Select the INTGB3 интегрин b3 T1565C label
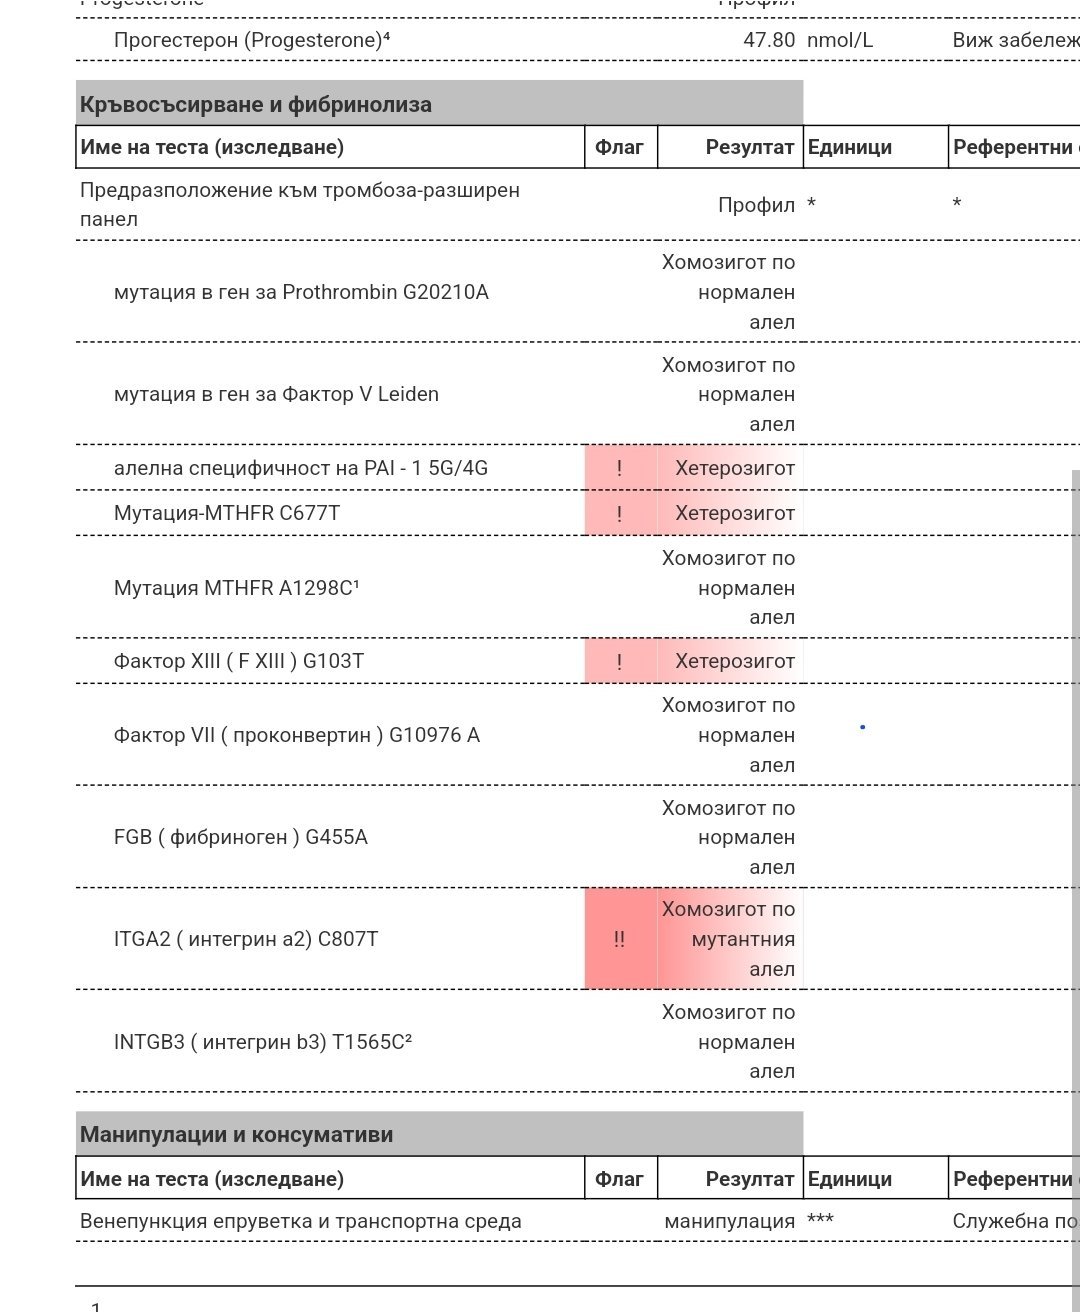Viewport: 1080px width, 1312px height. (263, 1042)
